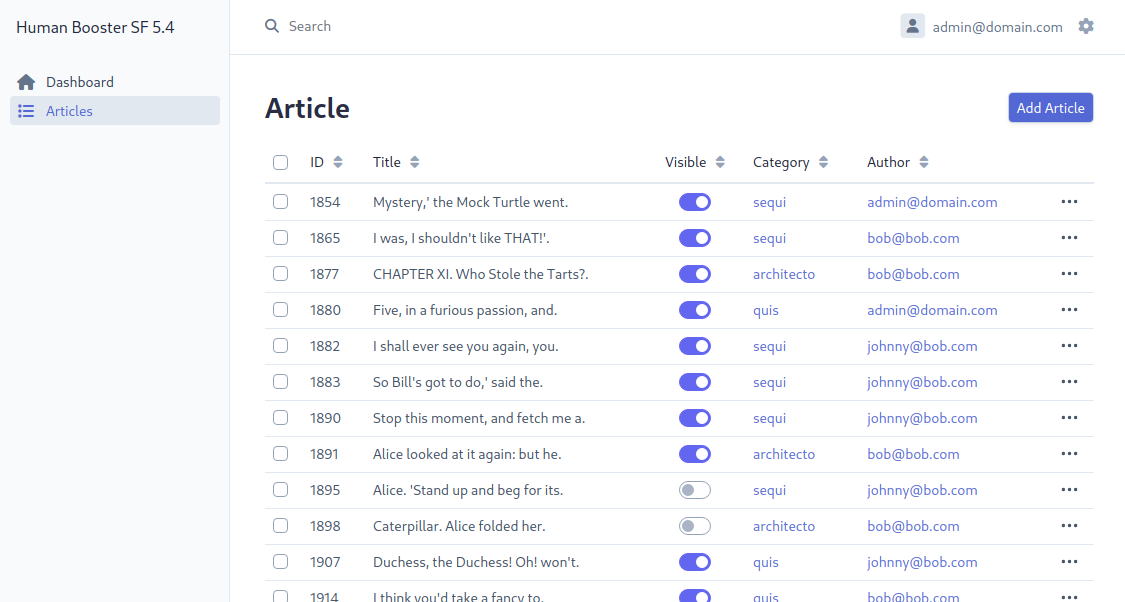1125x602 pixels.
Task: Sort articles by ID column
Action: pyautogui.click(x=326, y=162)
